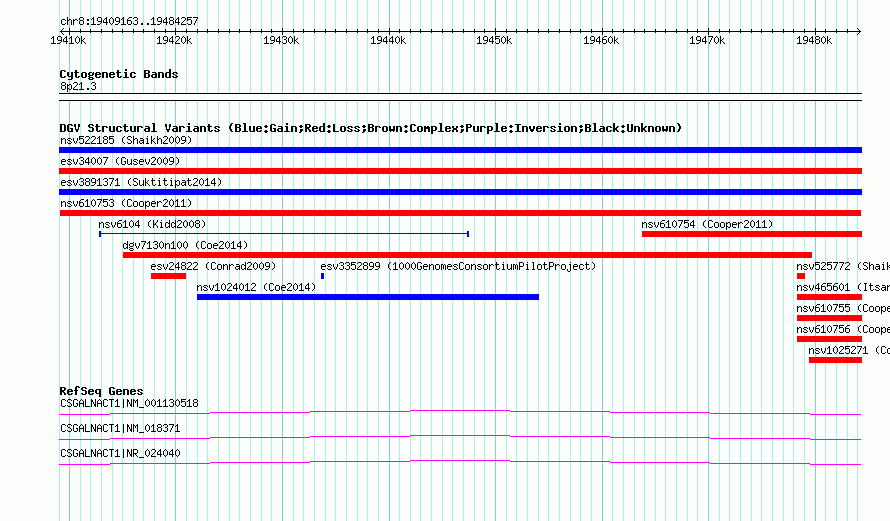The image size is (890, 521).
Task: Open the esv3891371 (Suktitipat2014) label
Action: [x=141, y=182]
